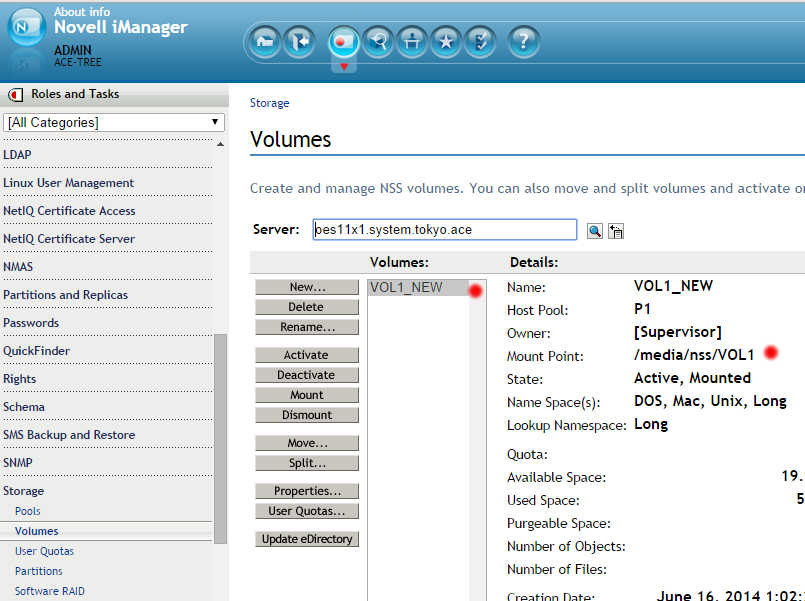Viewport: 805px width, 601px height.
Task: Click the Active, Mounted state value
Action: click(x=692, y=378)
